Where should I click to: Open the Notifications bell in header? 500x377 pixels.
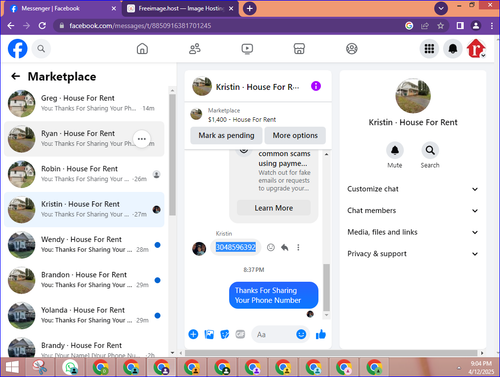click(x=453, y=49)
